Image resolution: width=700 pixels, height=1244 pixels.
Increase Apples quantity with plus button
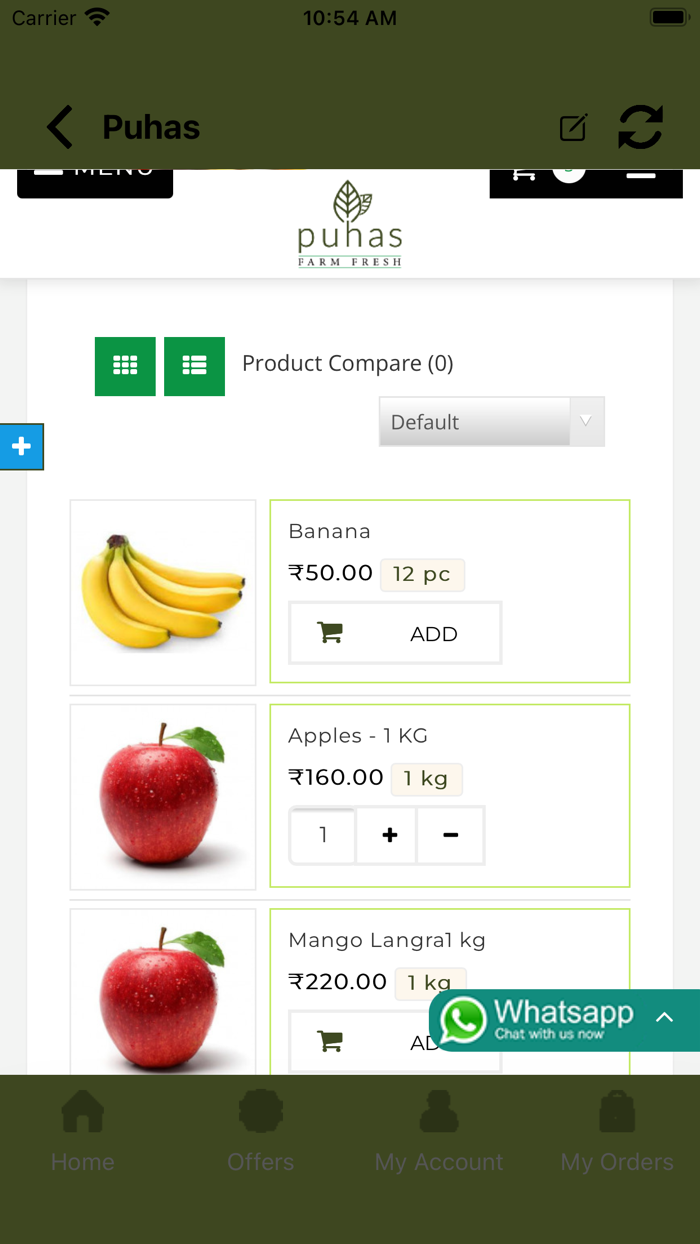(389, 835)
